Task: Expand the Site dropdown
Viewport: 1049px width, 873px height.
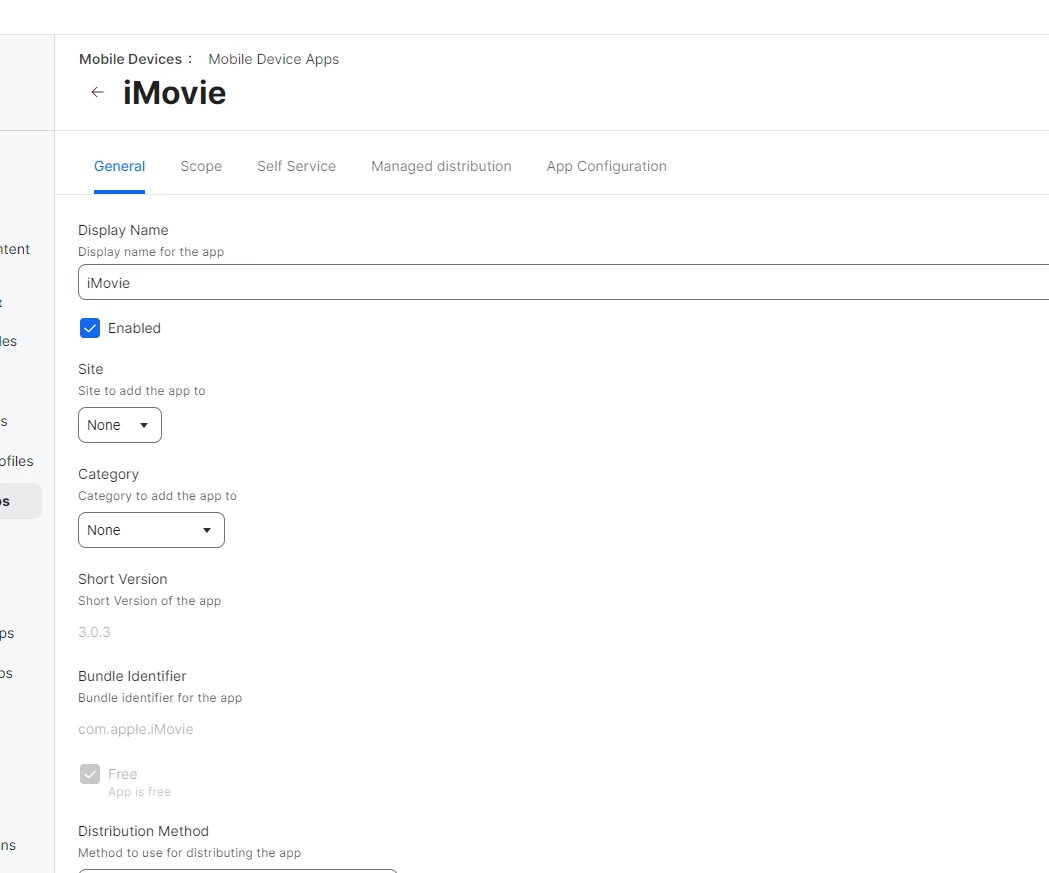Action: click(x=120, y=425)
